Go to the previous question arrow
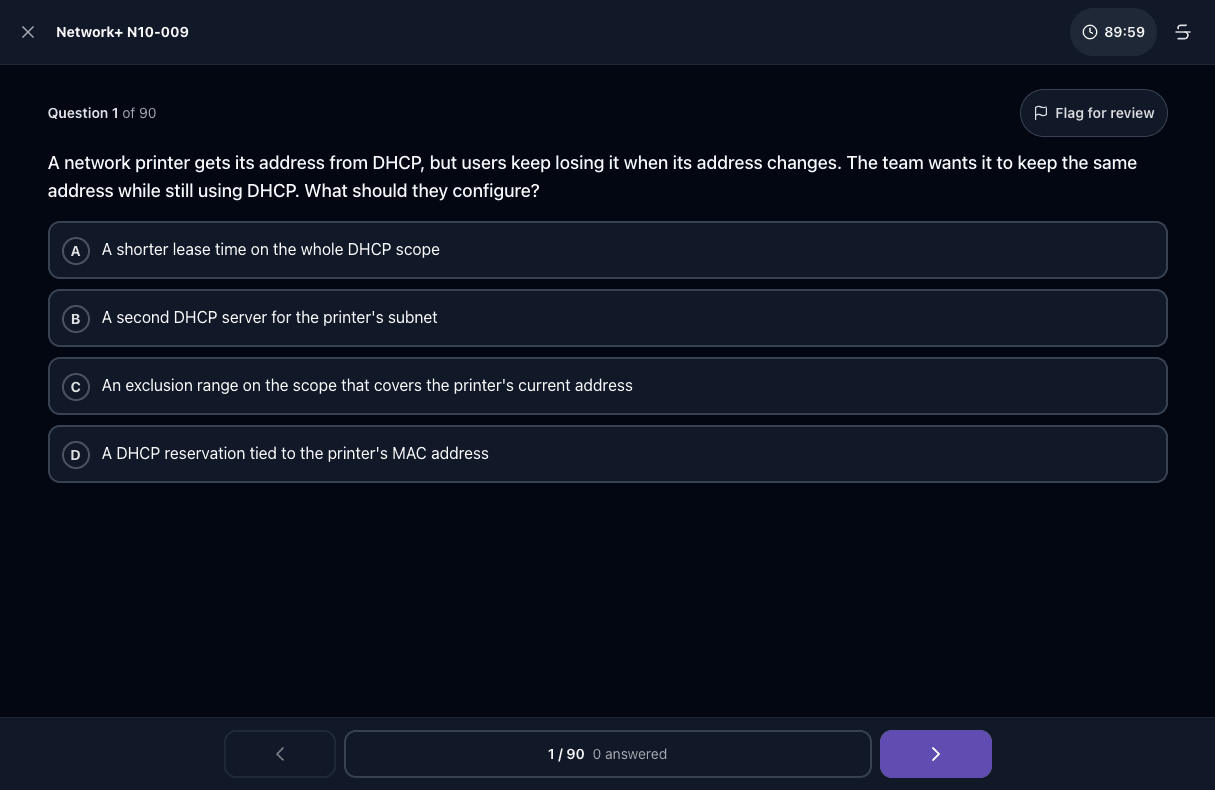The height and width of the screenshot is (790, 1215). pos(280,754)
